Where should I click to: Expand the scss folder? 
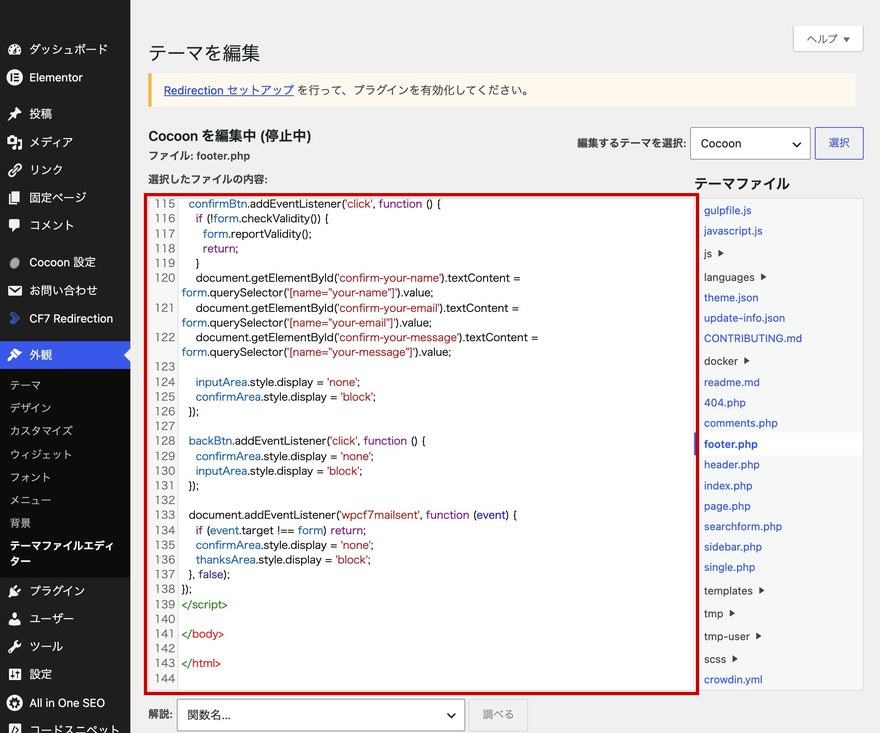(x=721, y=659)
